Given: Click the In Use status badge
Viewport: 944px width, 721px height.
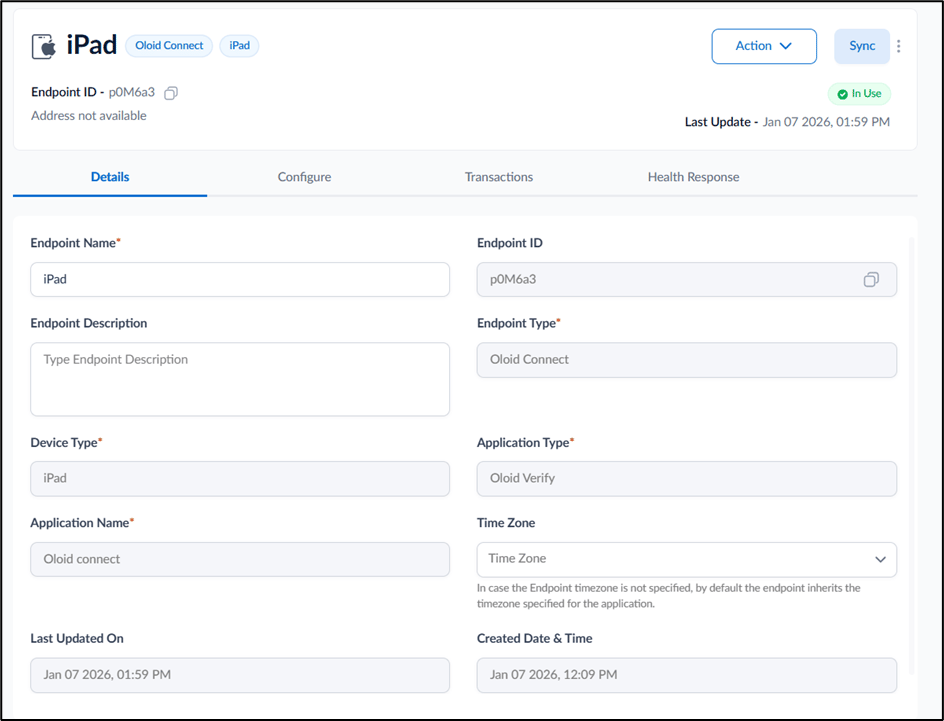Looking at the screenshot, I should (x=859, y=94).
